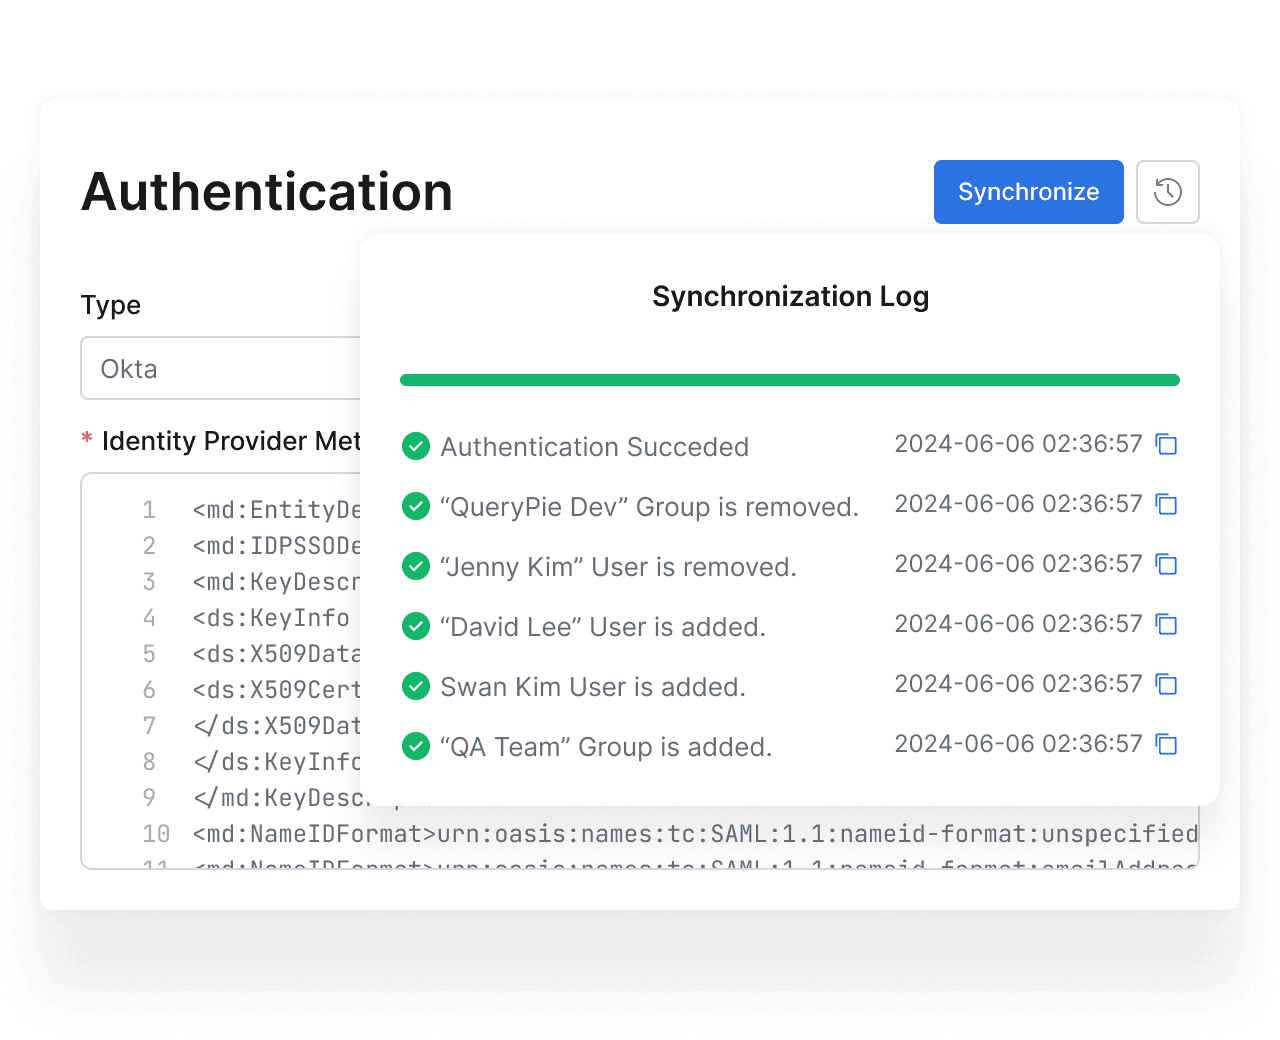This screenshot has height=1040, width=1280.
Task: Copy the QA Team group added entry
Action: click(1166, 744)
